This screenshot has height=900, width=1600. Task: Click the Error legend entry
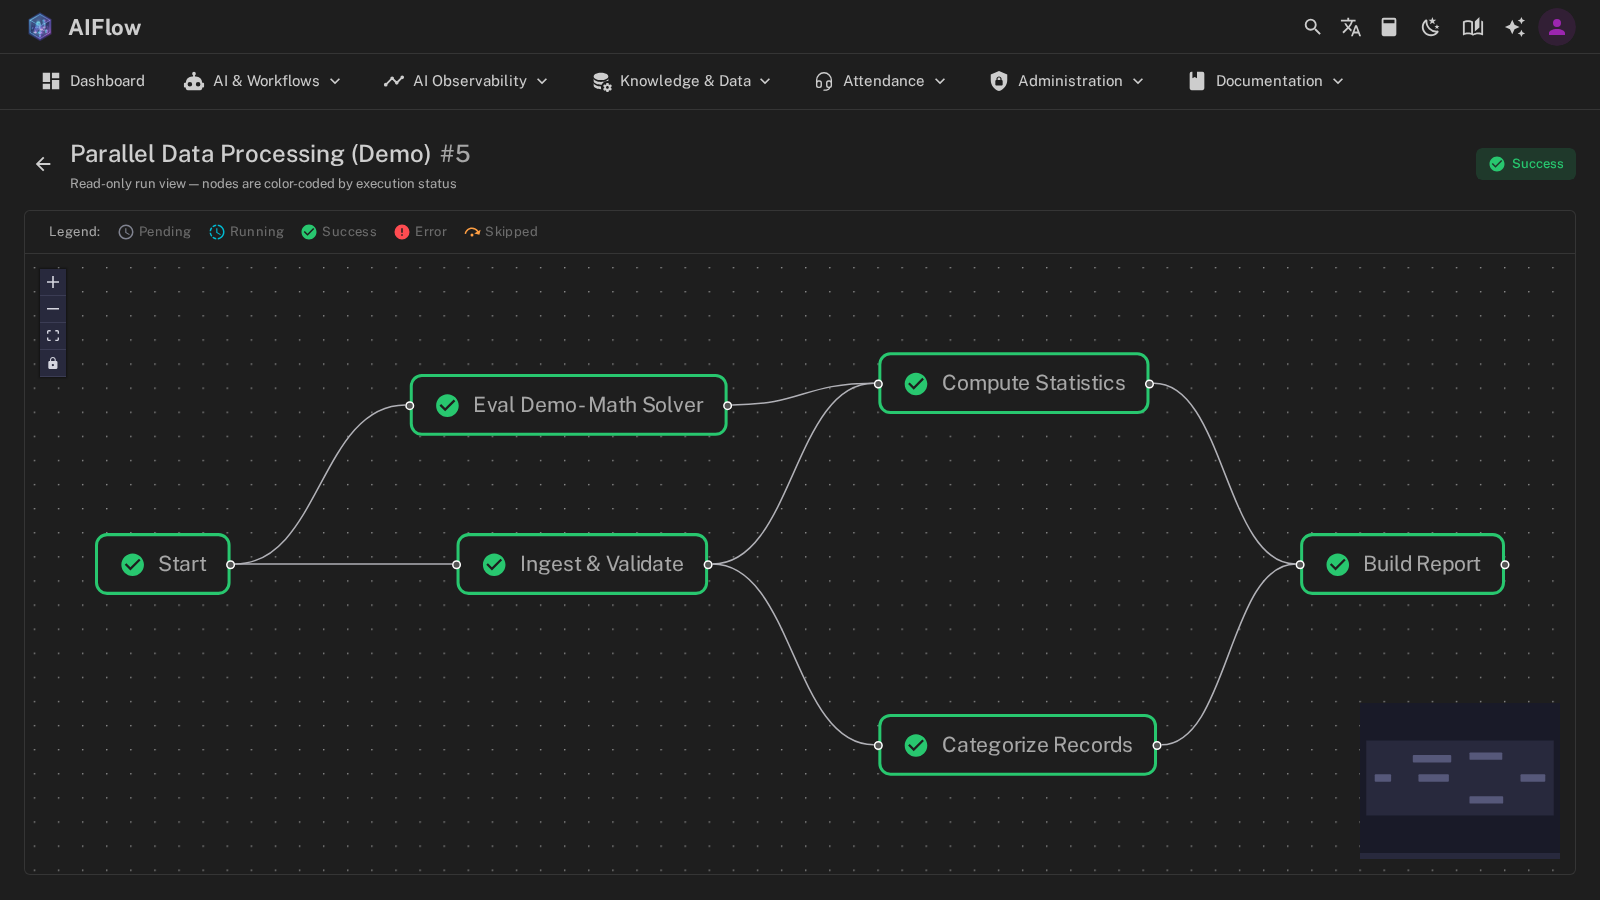(x=421, y=232)
